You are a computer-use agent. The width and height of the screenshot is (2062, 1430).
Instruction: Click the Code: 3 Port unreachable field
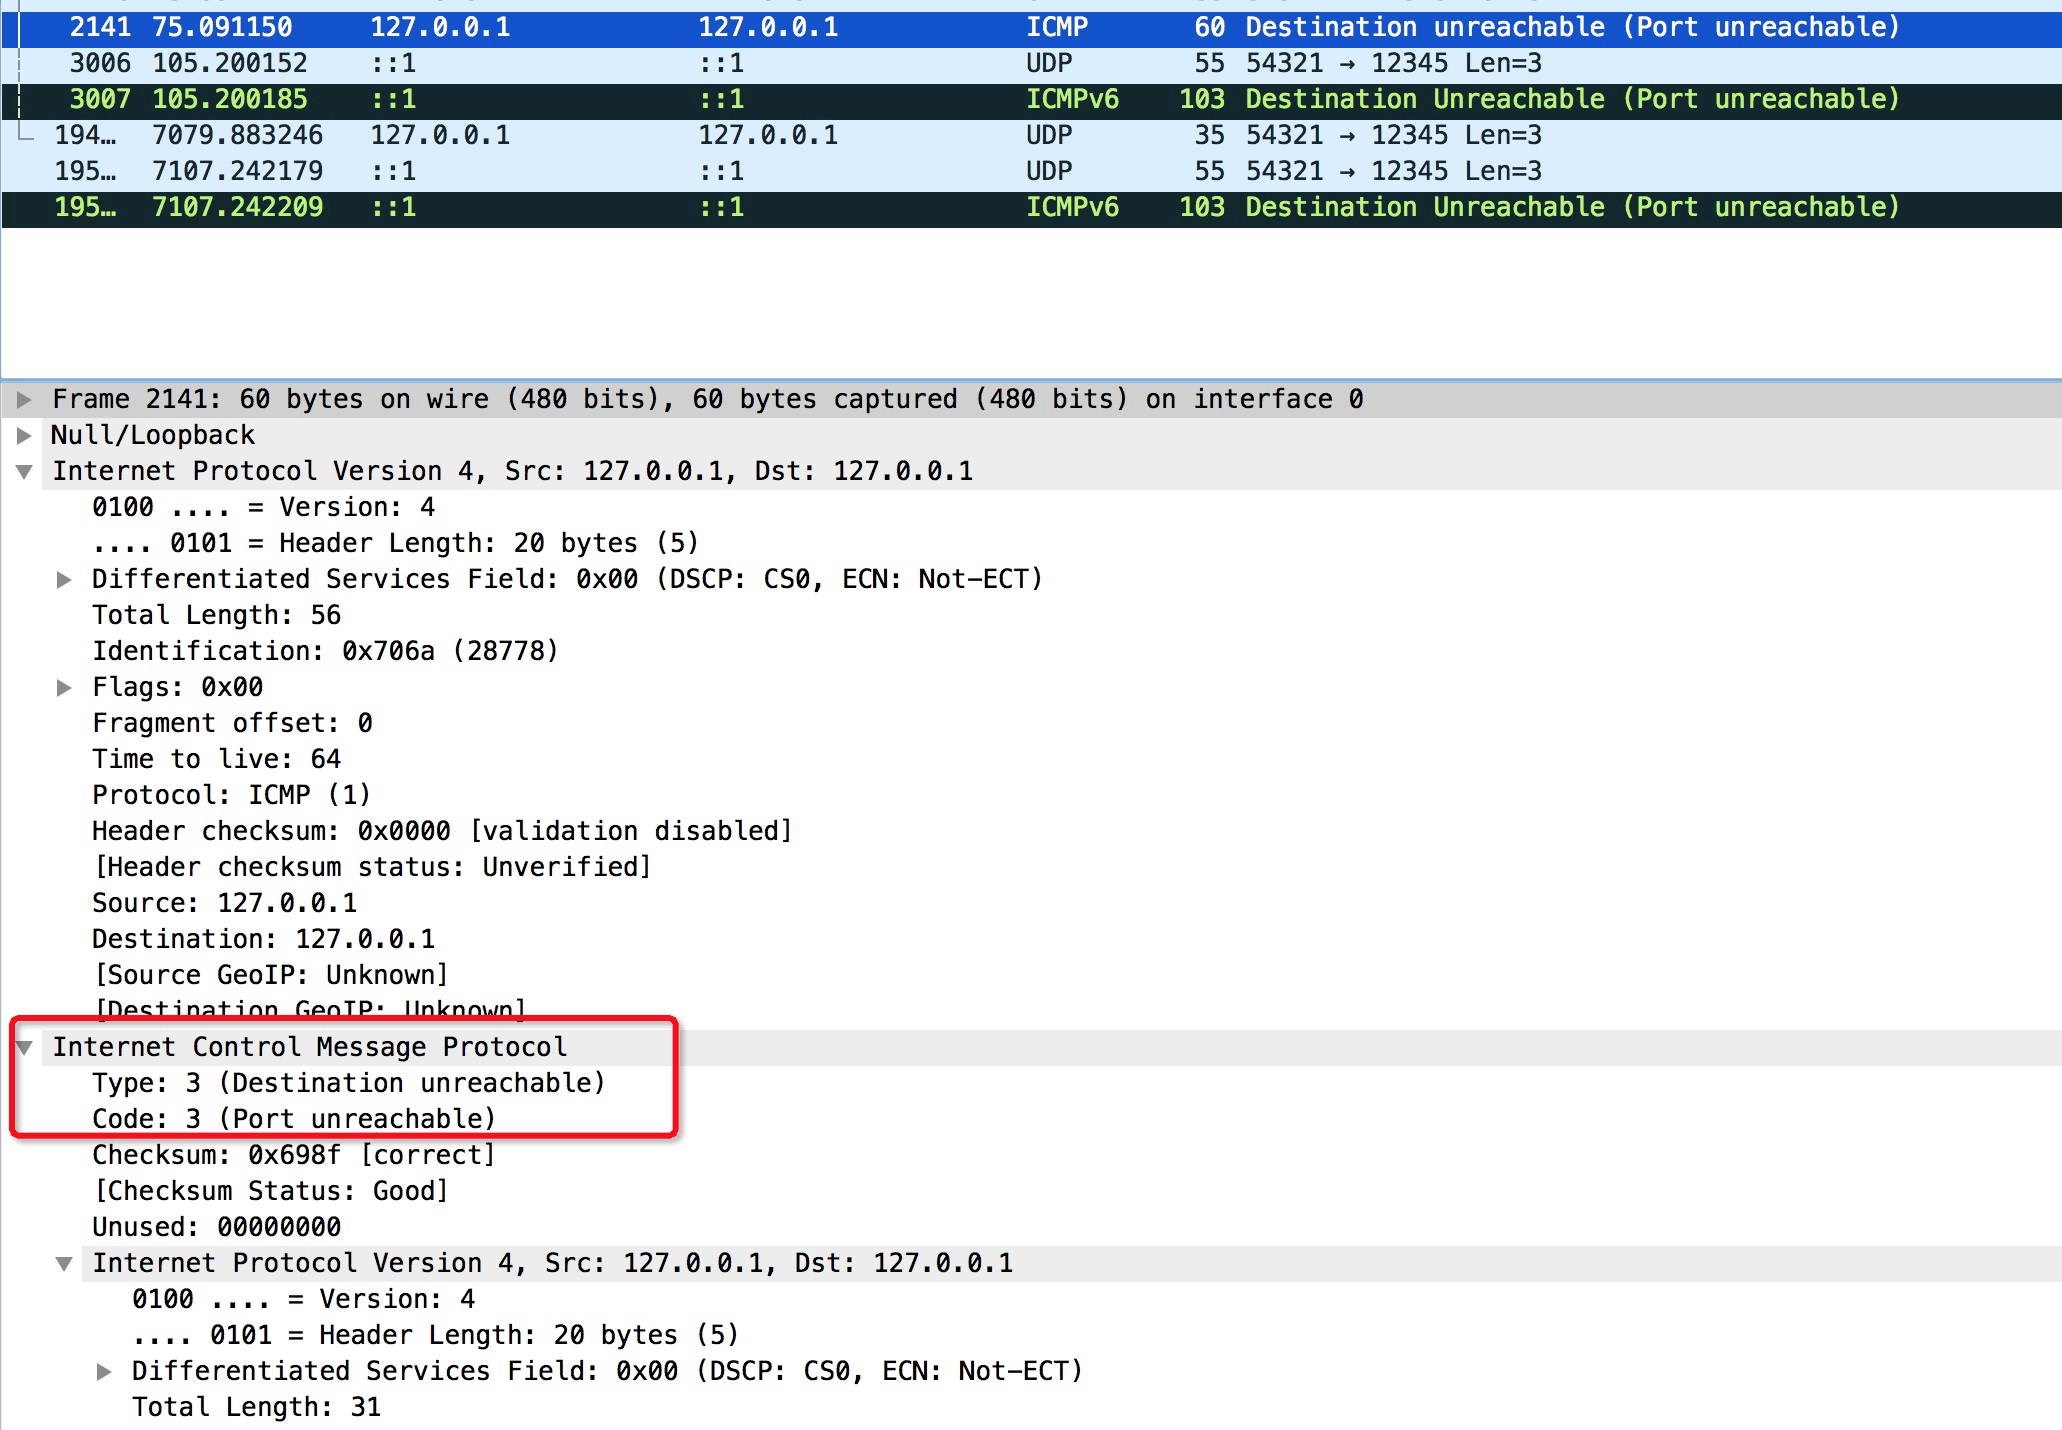pos(294,1120)
